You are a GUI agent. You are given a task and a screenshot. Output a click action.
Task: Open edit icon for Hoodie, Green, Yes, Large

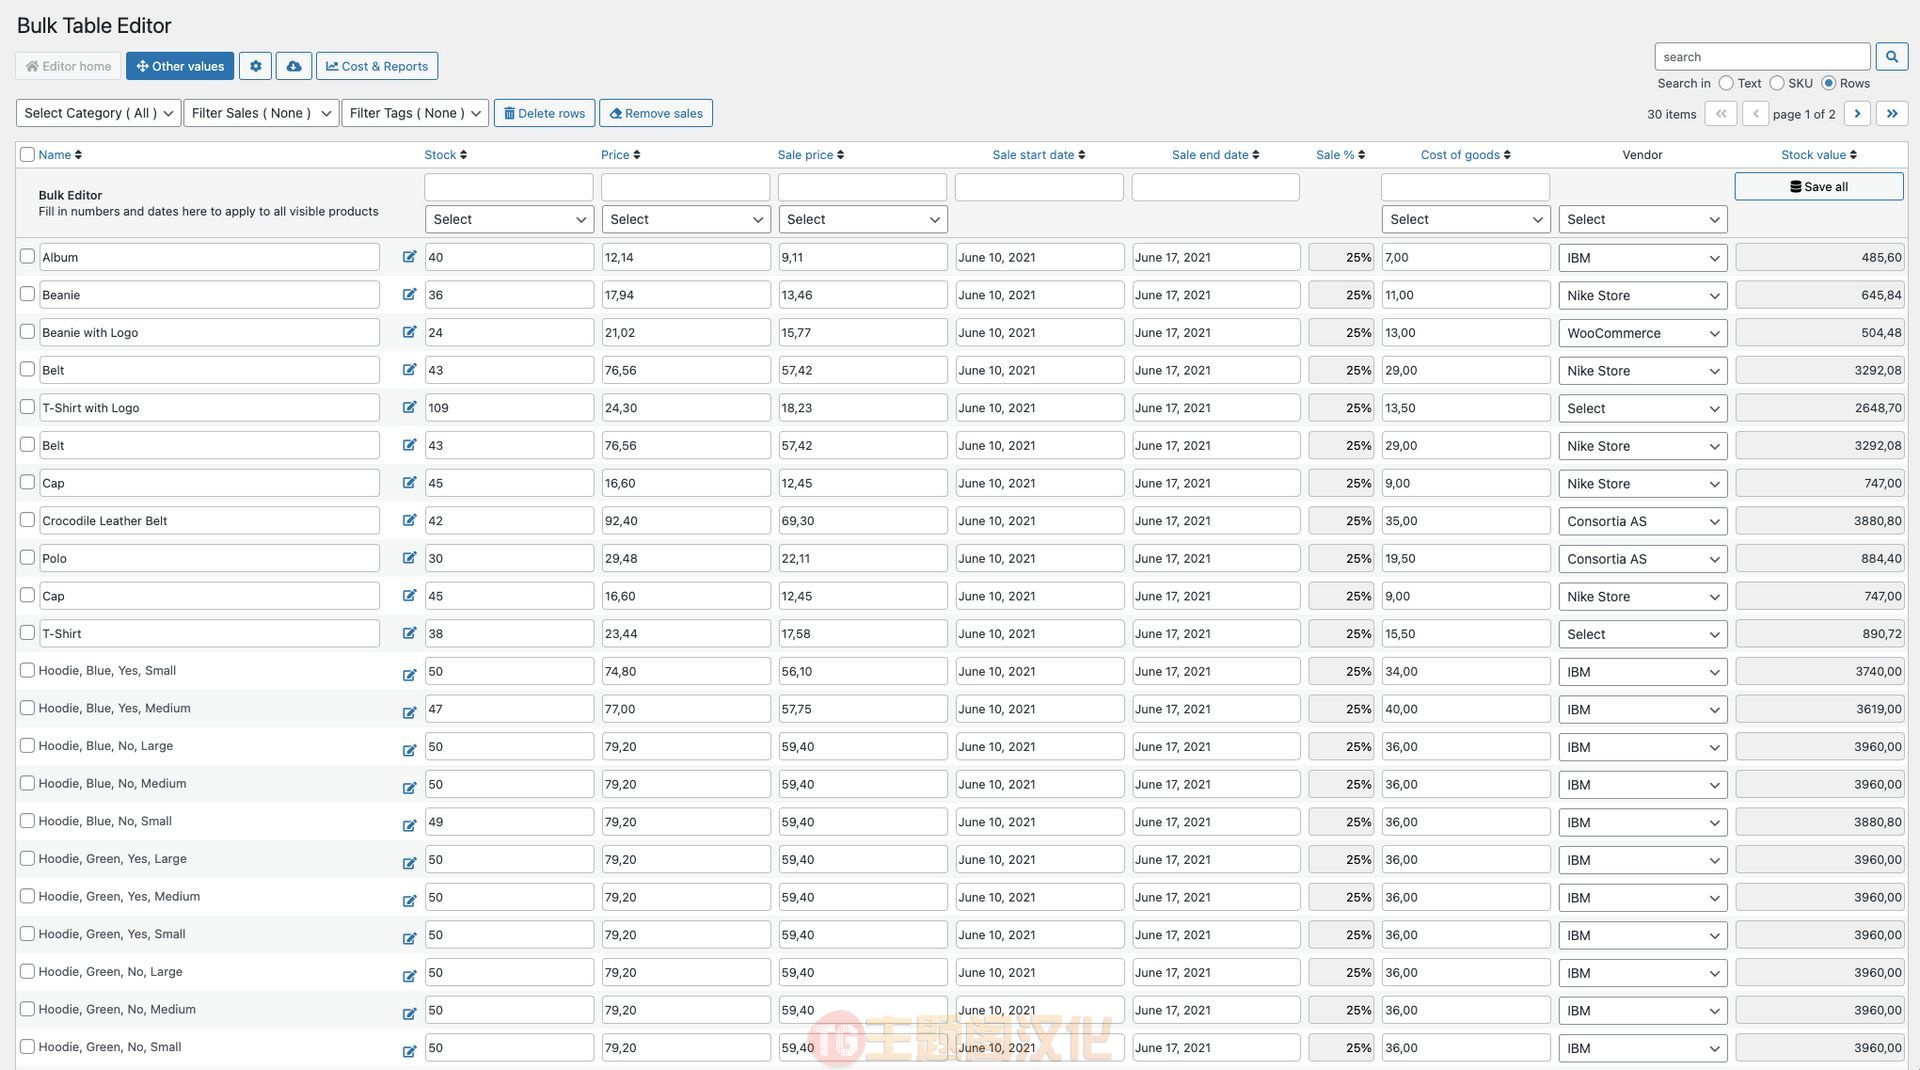click(409, 863)
